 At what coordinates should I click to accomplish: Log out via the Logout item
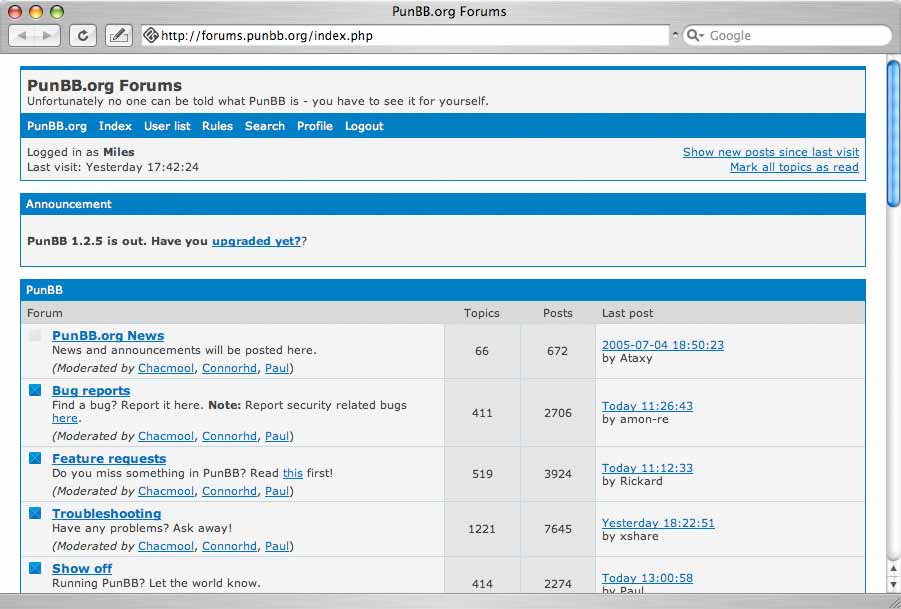tap(364, 126)
